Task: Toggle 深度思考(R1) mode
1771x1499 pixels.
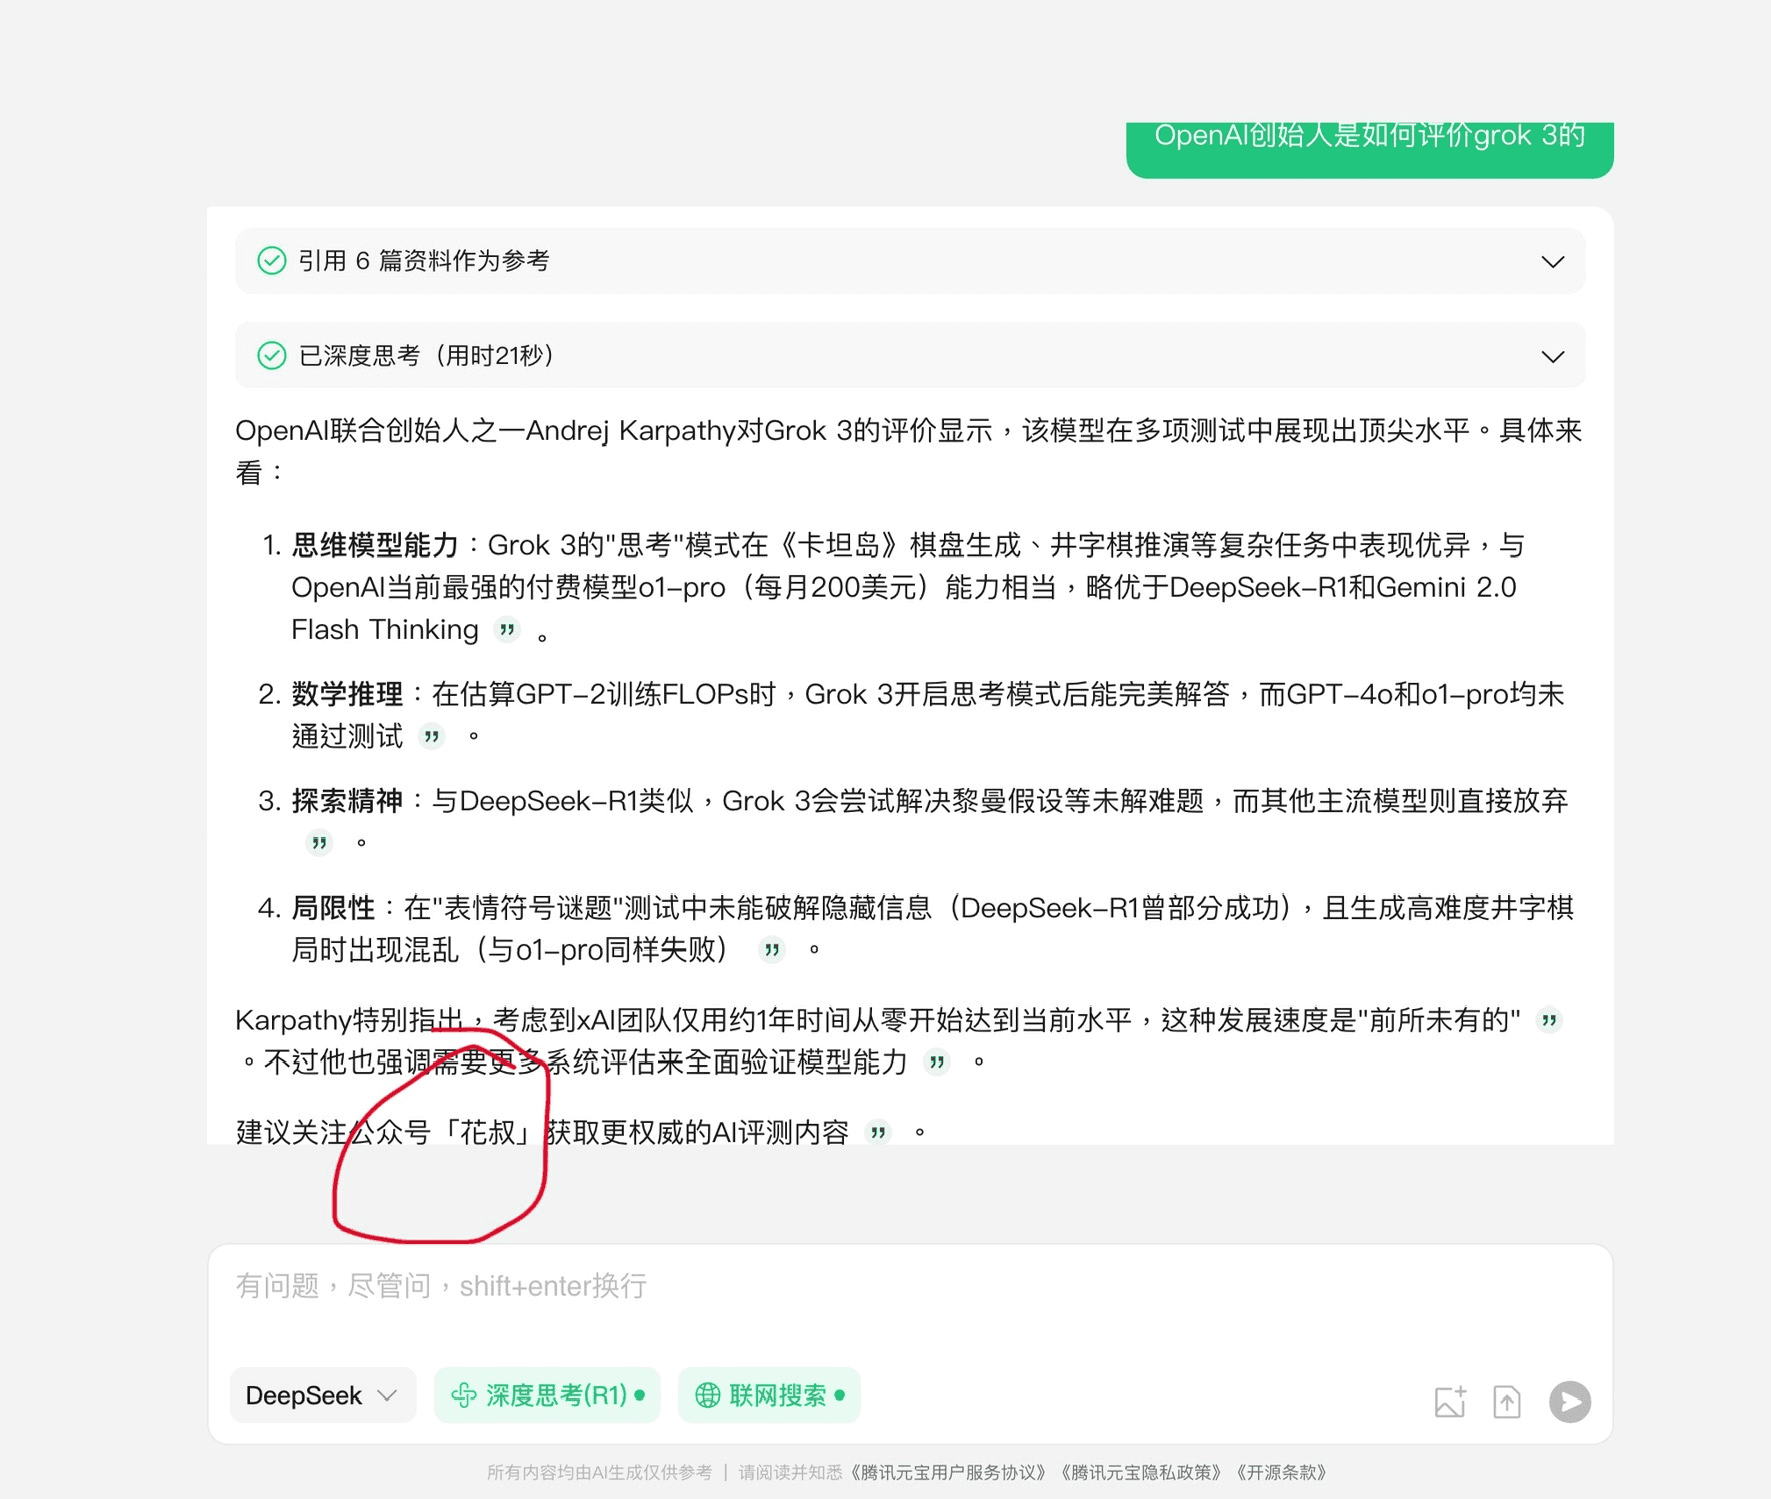Action: (547, 1395)
